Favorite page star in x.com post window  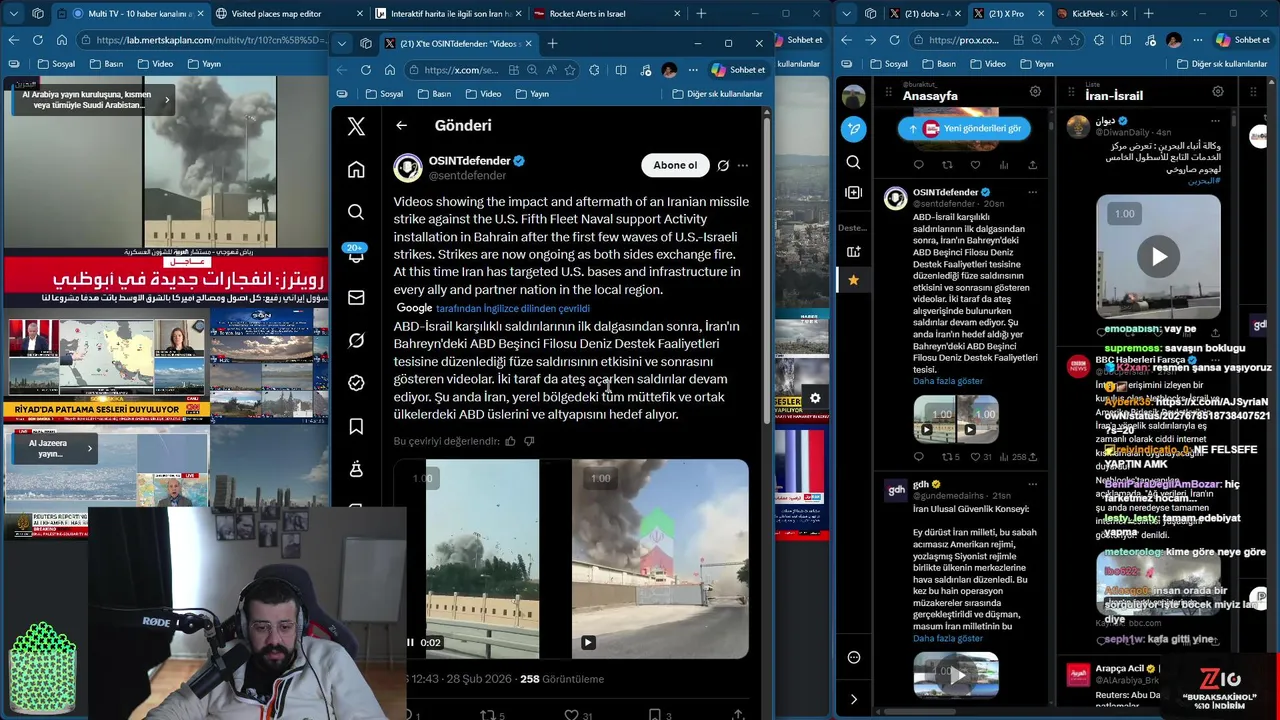[x=570, y=70]
